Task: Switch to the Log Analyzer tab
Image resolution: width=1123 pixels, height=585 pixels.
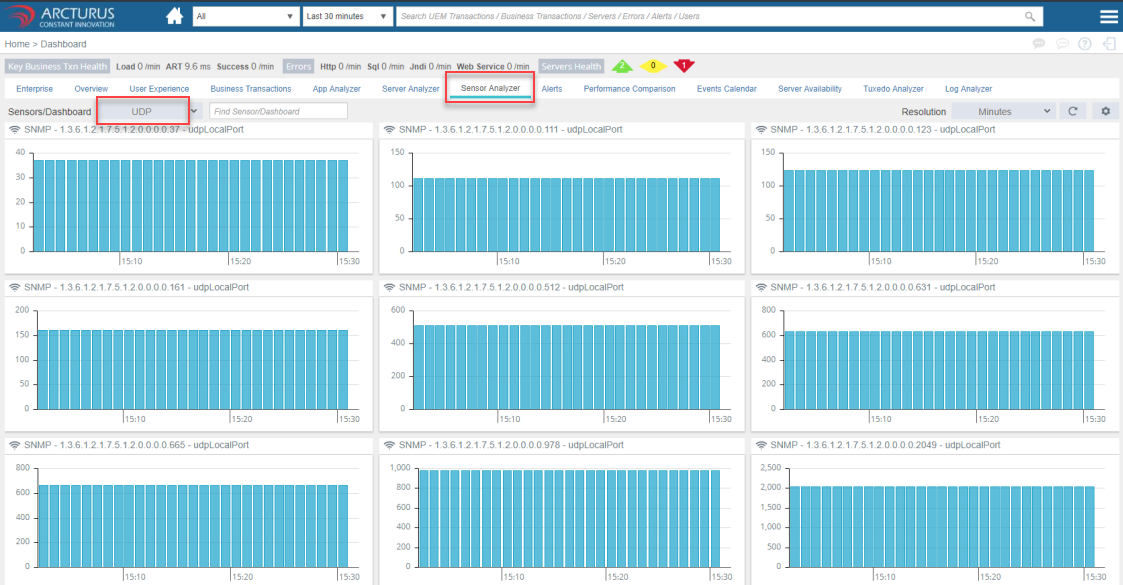Action: pyautogui.click(x=968, y=89)
